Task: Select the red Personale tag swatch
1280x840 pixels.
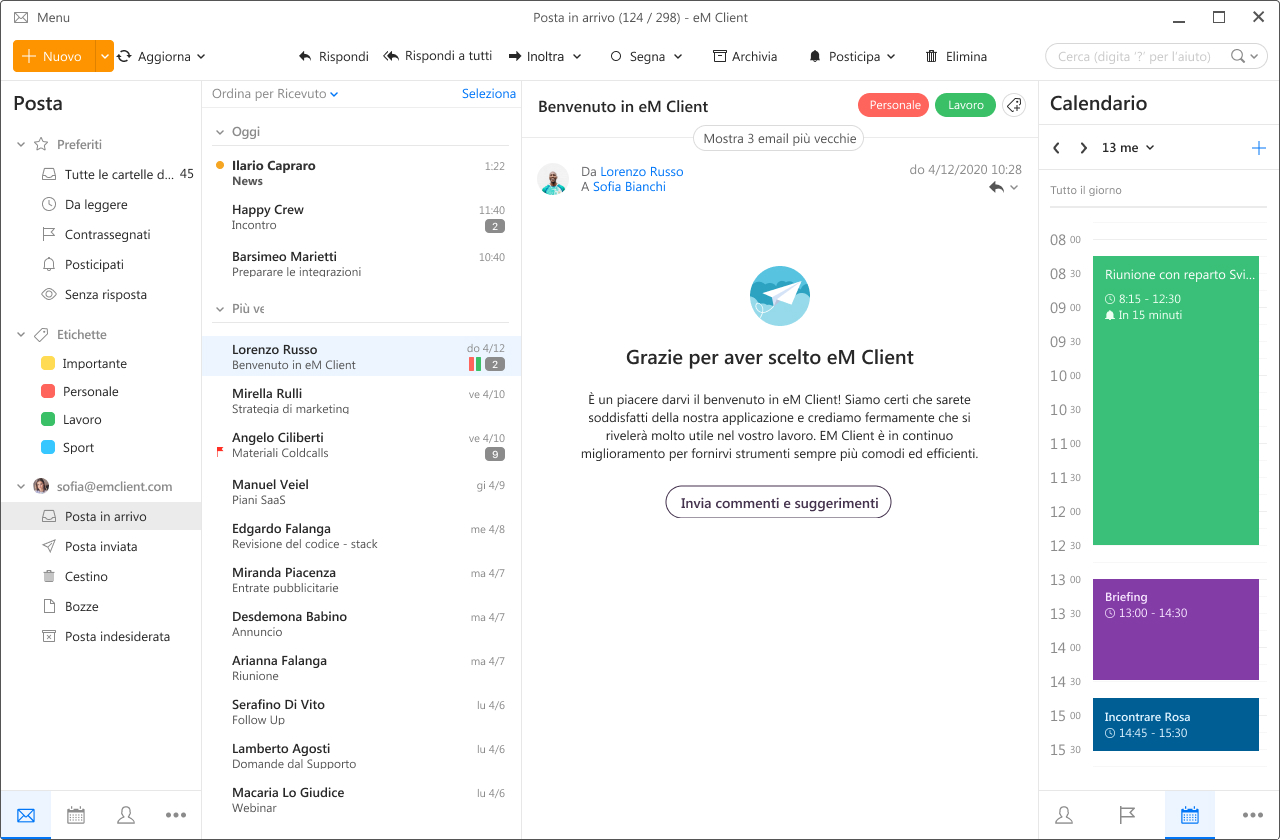Action: pos(48,392)
